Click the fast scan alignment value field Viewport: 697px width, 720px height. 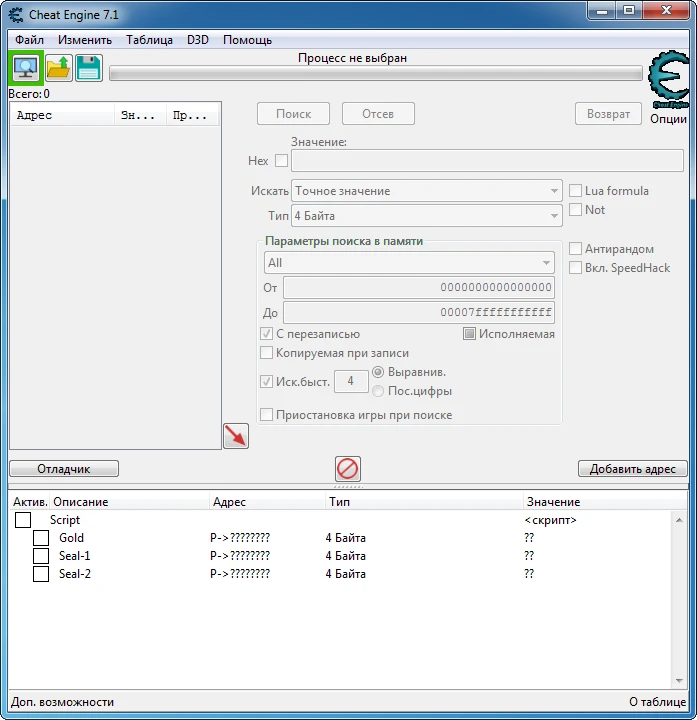[351, 381]
